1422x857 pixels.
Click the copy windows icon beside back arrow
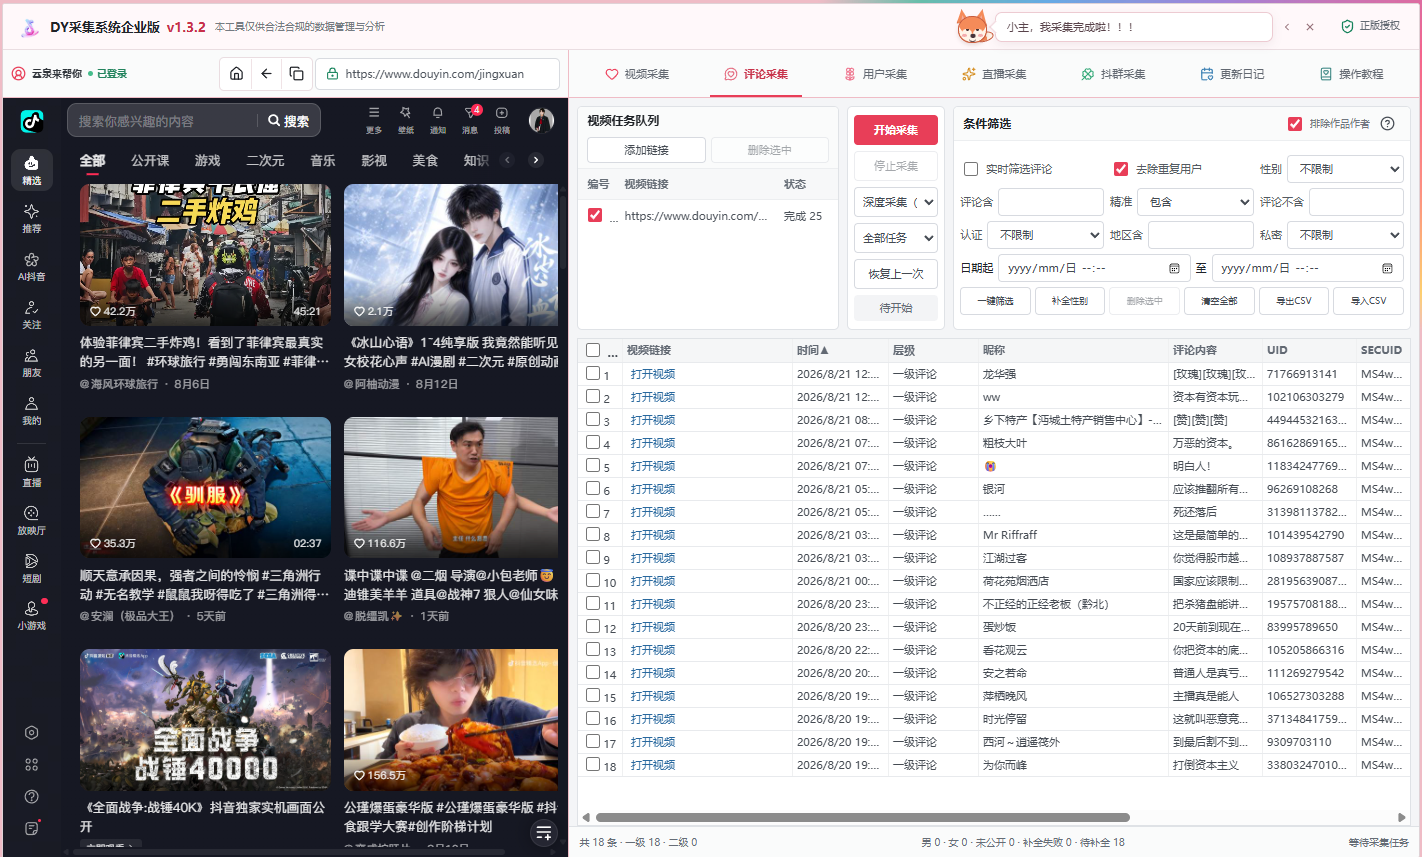click(296, 73)
